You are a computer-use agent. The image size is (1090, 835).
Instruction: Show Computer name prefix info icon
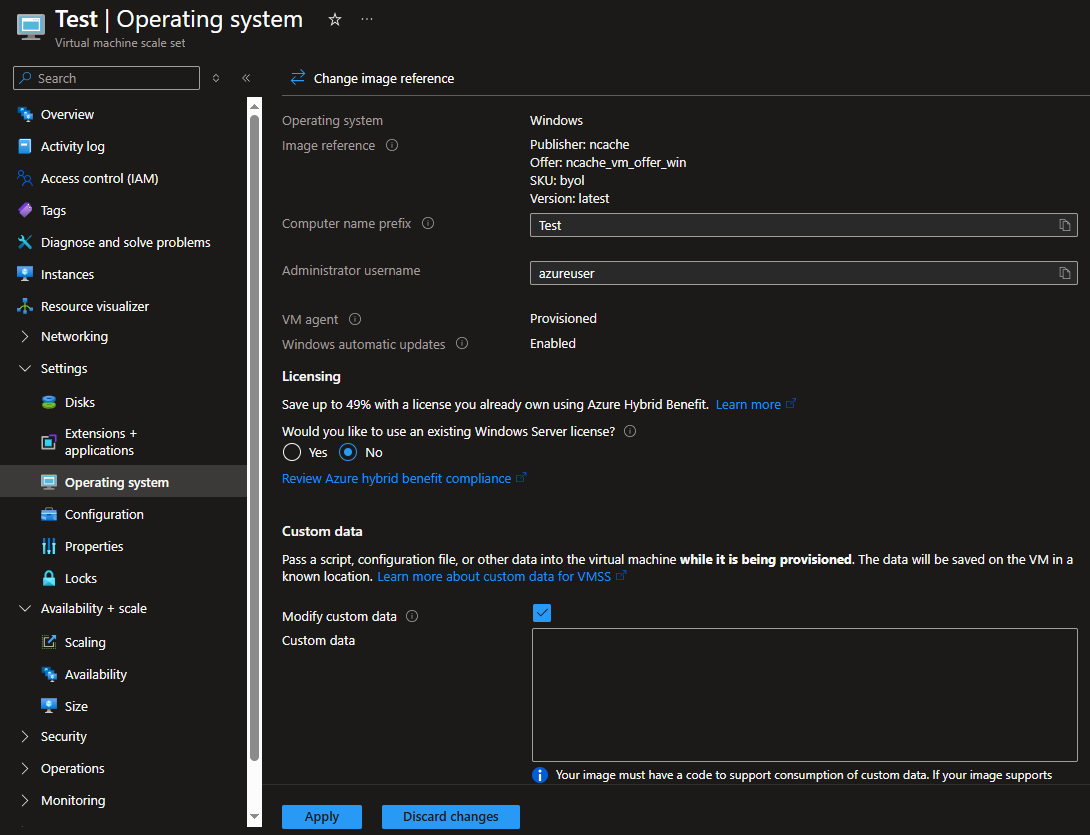click(x=428, y=223)
